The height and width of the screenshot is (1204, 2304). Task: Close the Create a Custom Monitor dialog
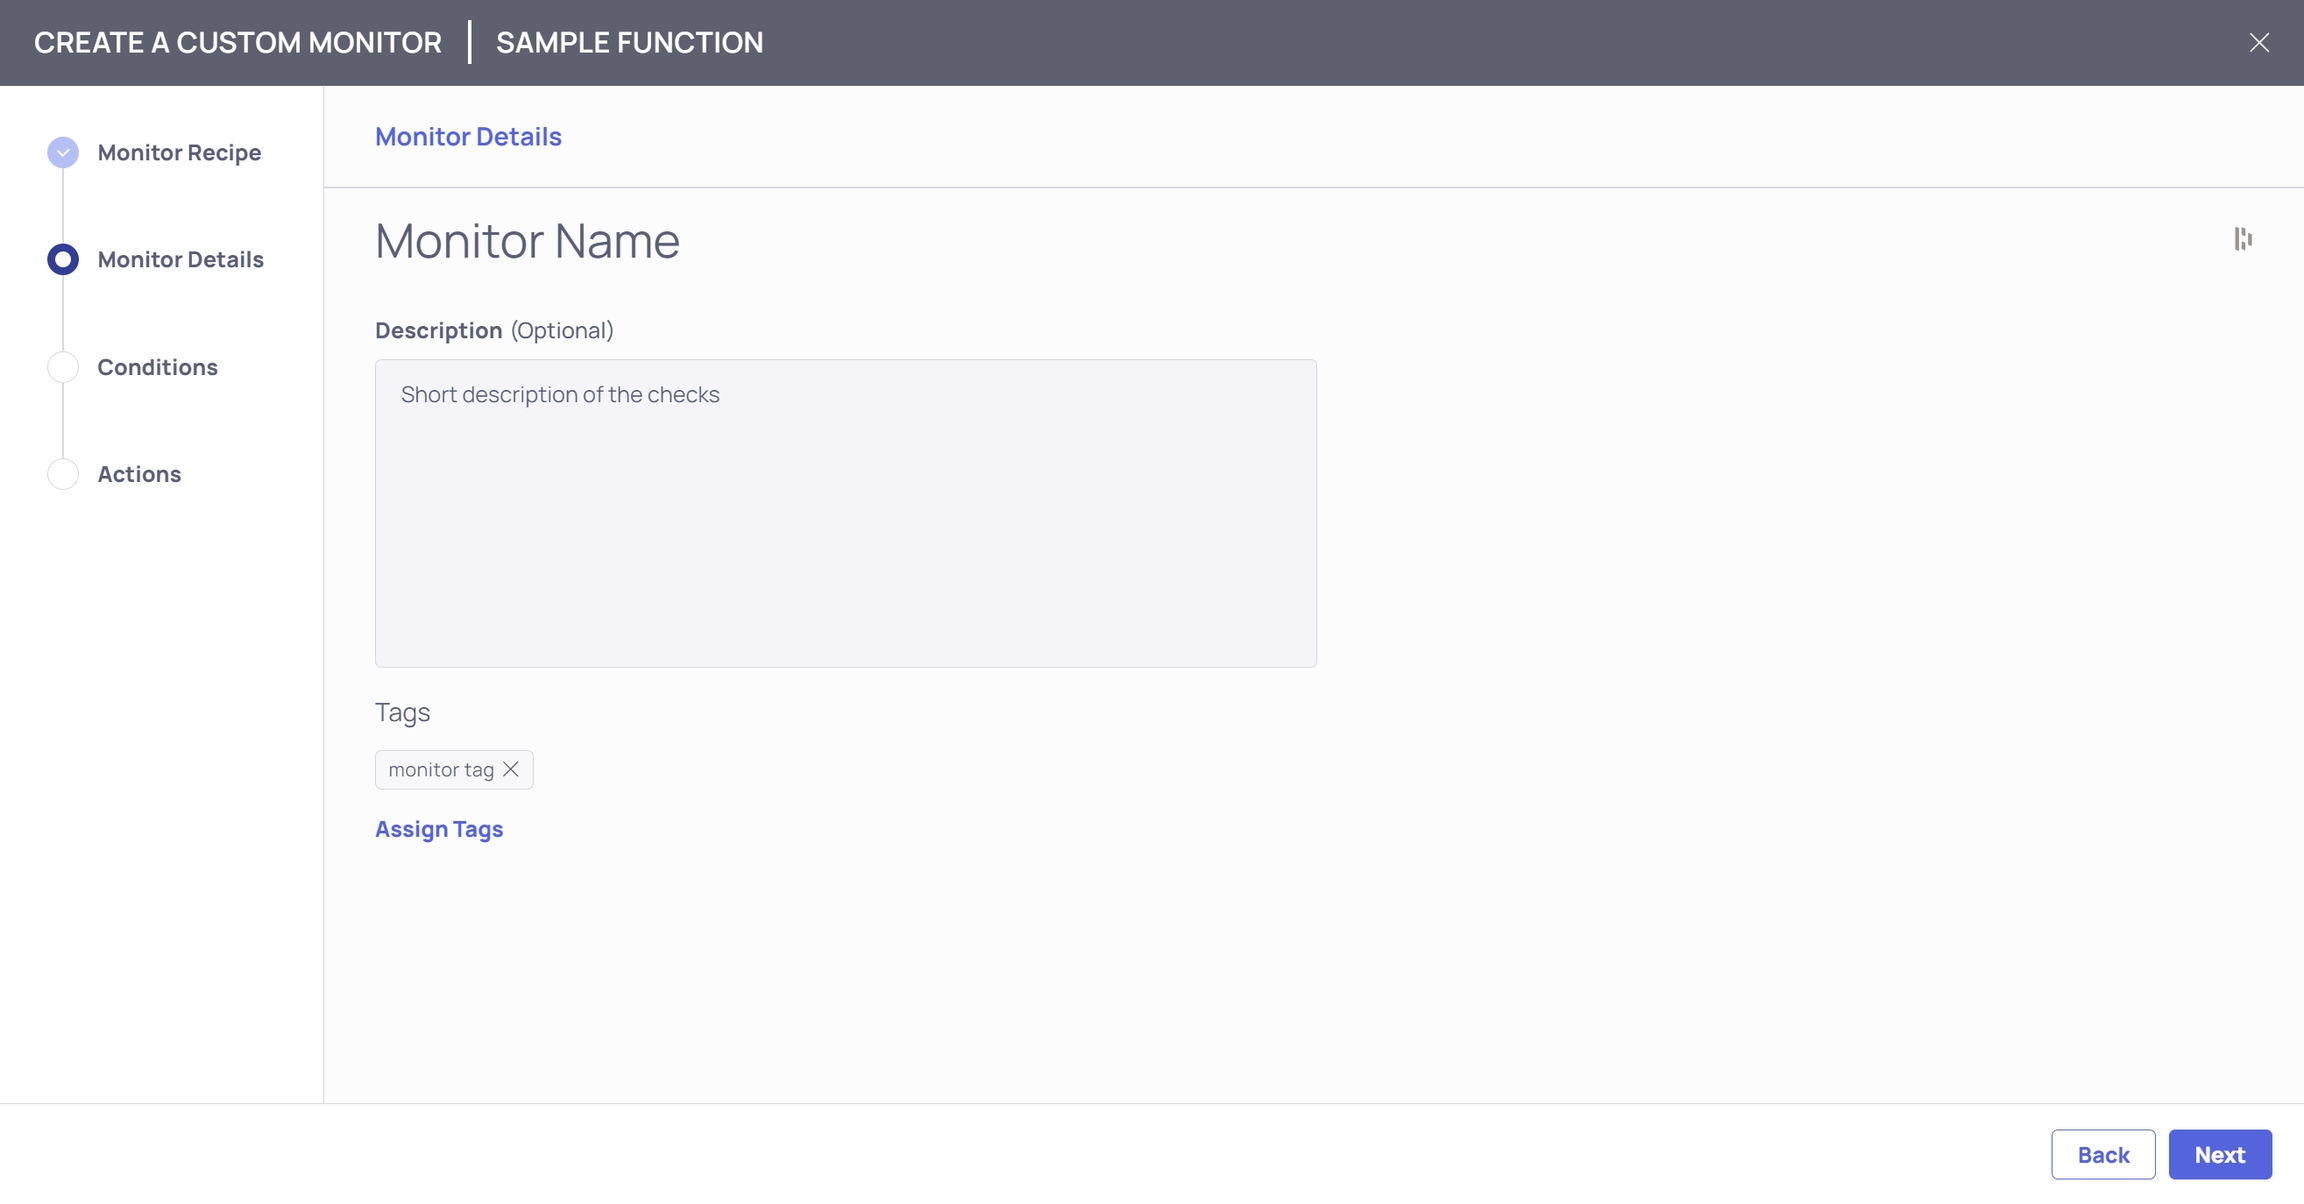click(x=2259, y=42)
